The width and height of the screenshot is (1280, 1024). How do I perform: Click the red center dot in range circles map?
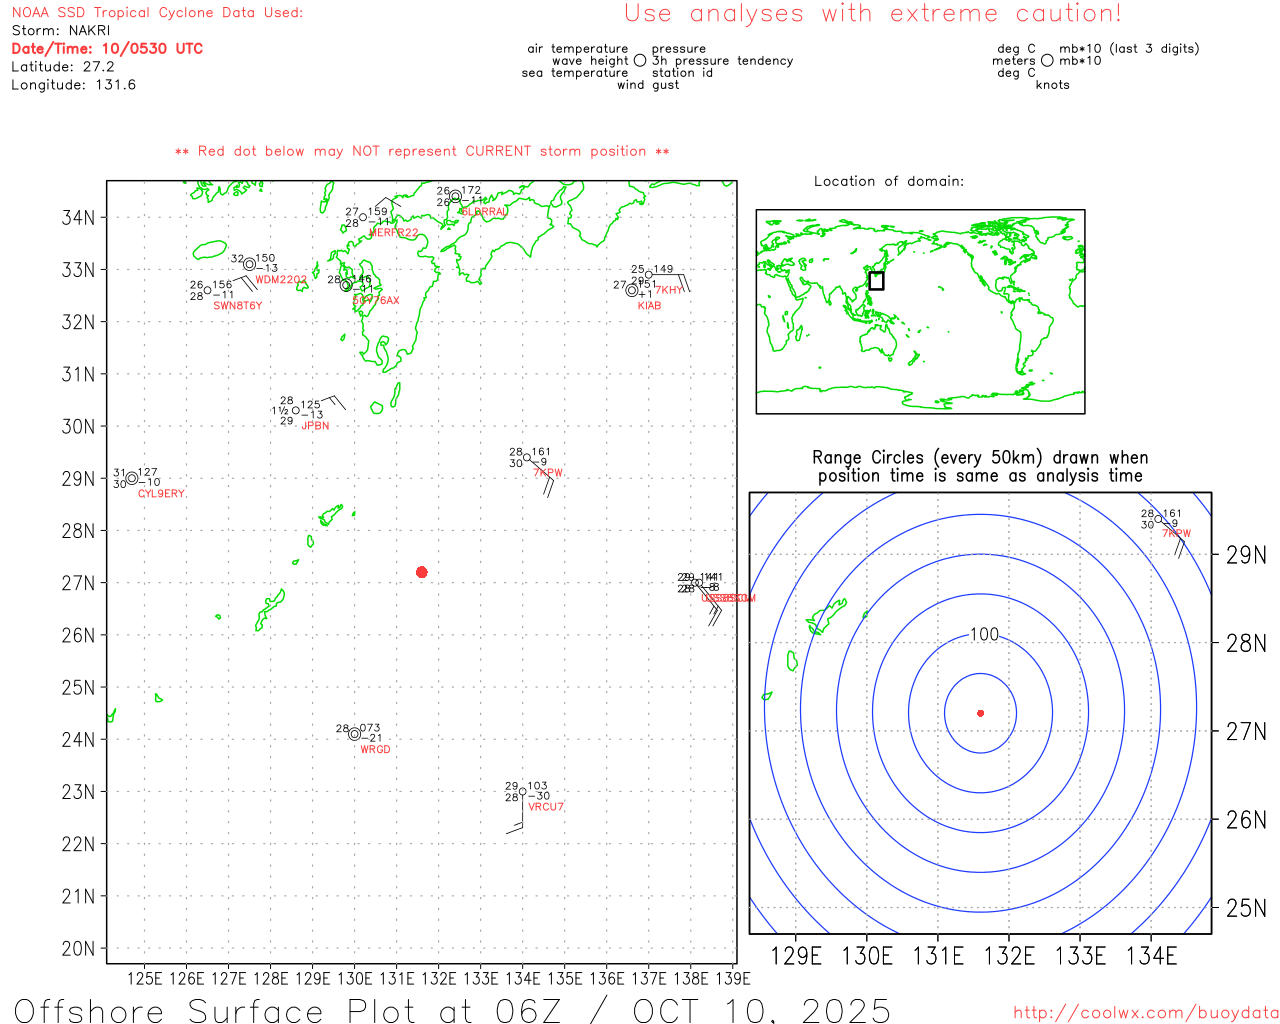click(981, 713)
